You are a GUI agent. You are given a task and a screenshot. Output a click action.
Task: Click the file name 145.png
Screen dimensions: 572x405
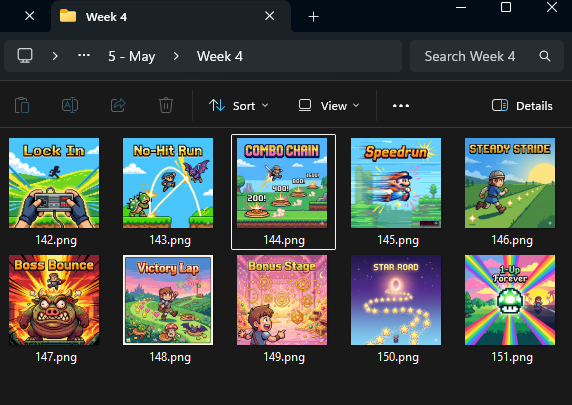398,240
